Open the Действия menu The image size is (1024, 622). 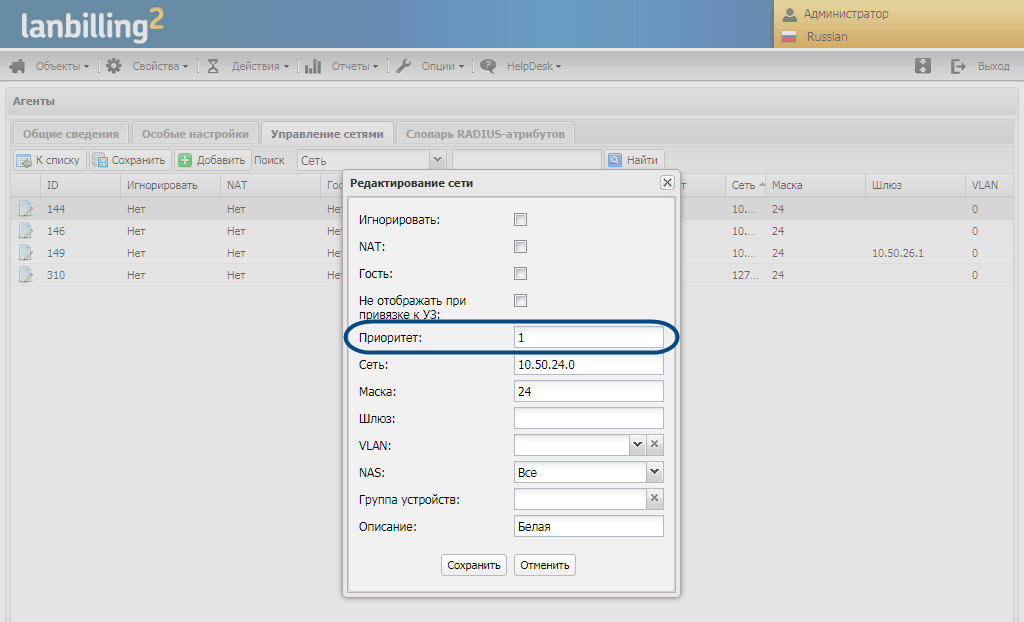[x=260, y=66]
